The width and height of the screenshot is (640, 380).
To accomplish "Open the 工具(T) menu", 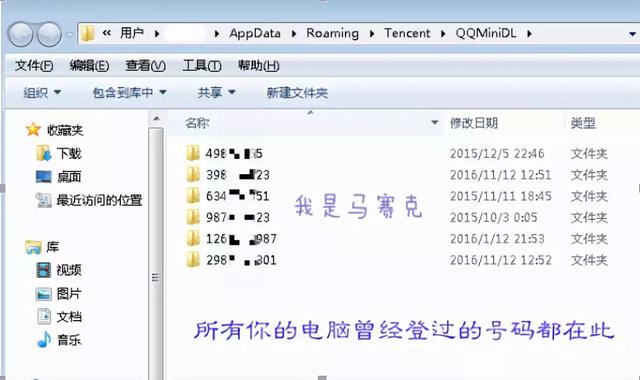I will pos(202,66).
